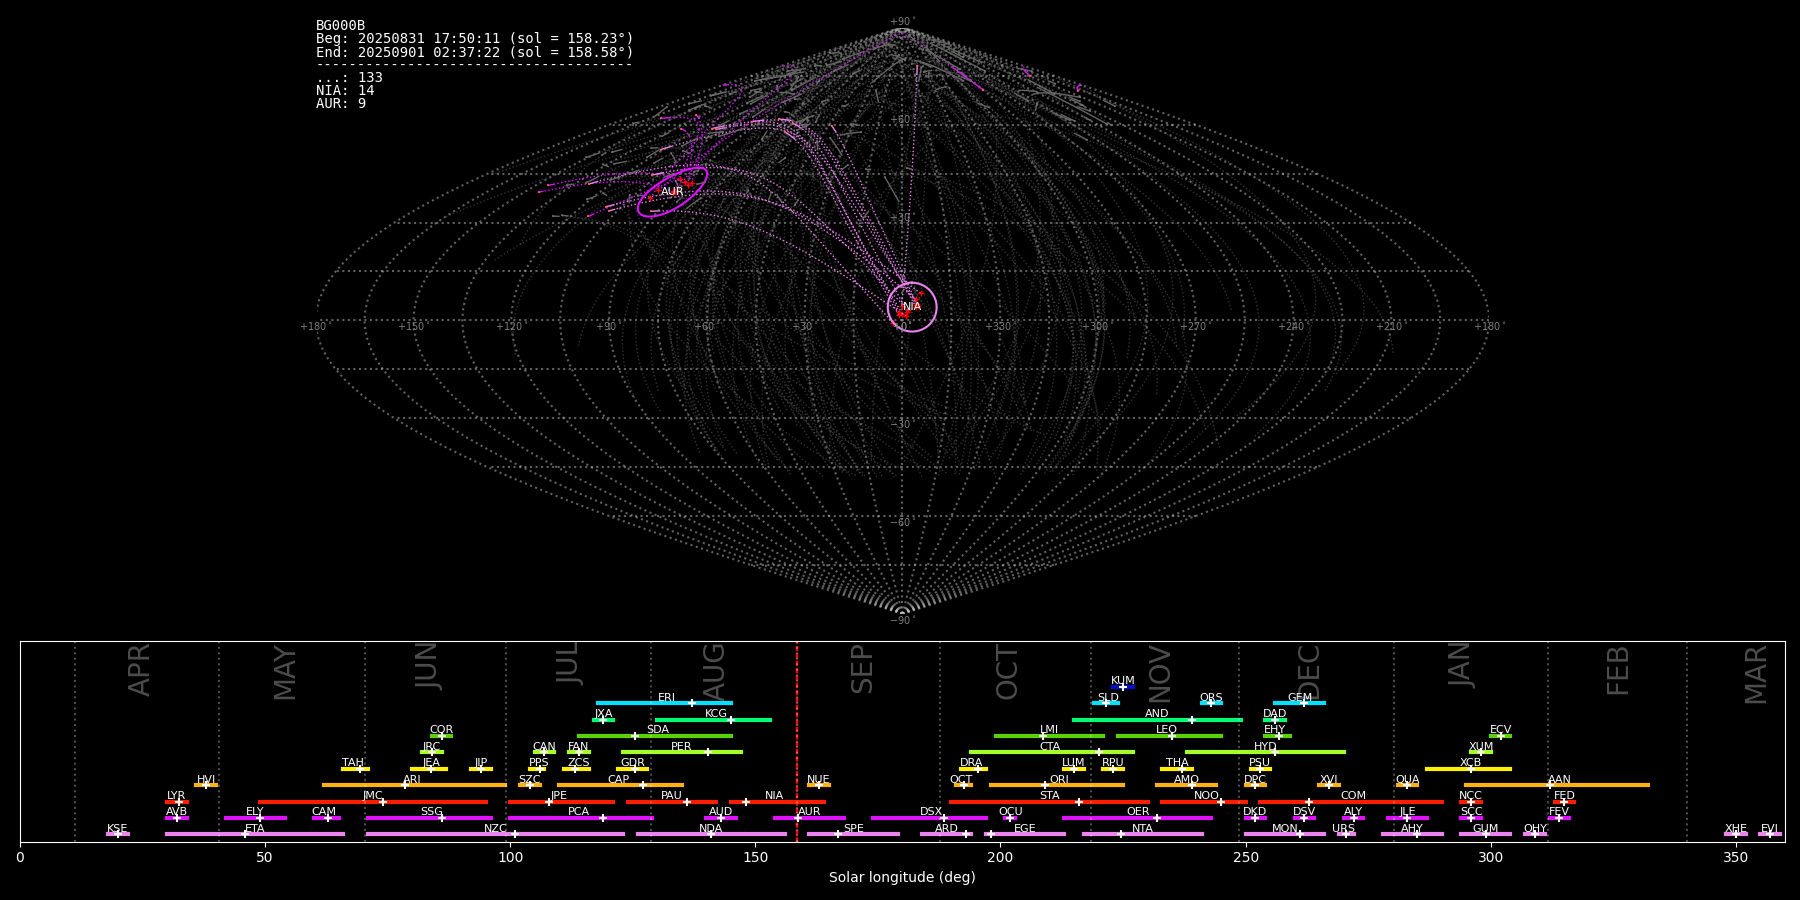
Task: Click the 'Solar longitude (deg)' axis label
Action: click(x=902, y=878)
